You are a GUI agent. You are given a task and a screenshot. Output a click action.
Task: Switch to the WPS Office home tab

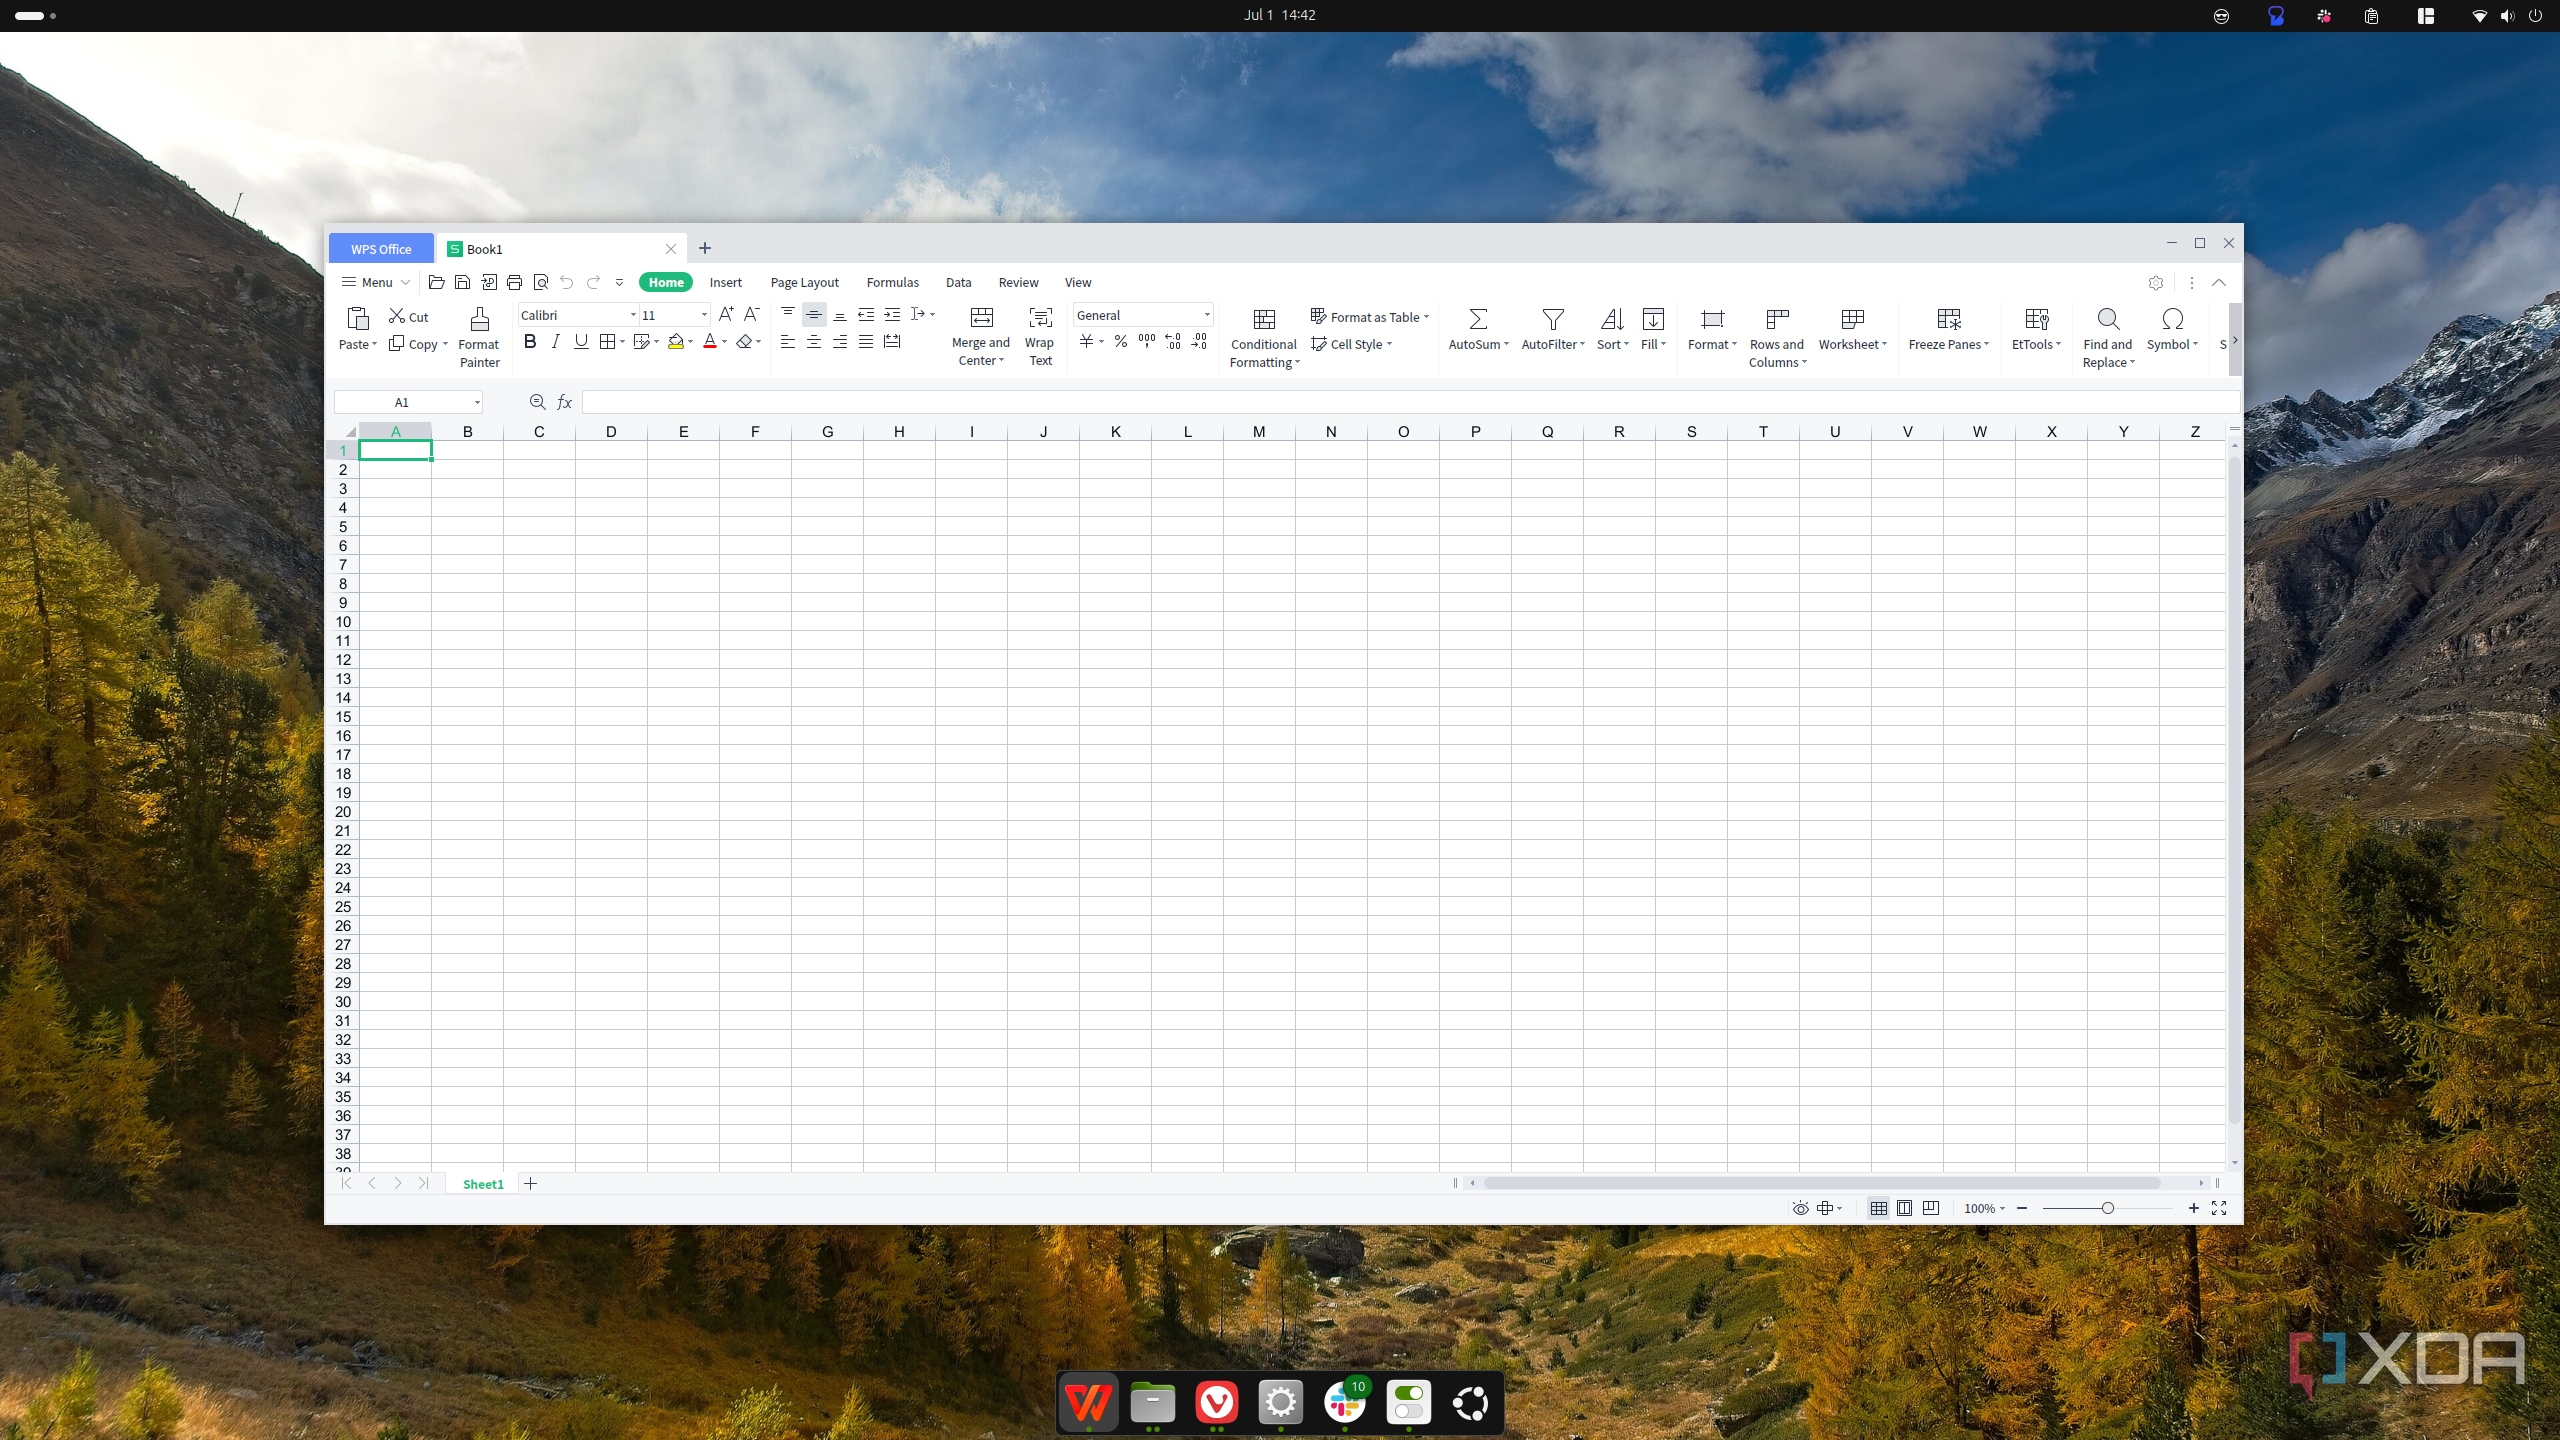pyautogui.click(x=381, y=249)
